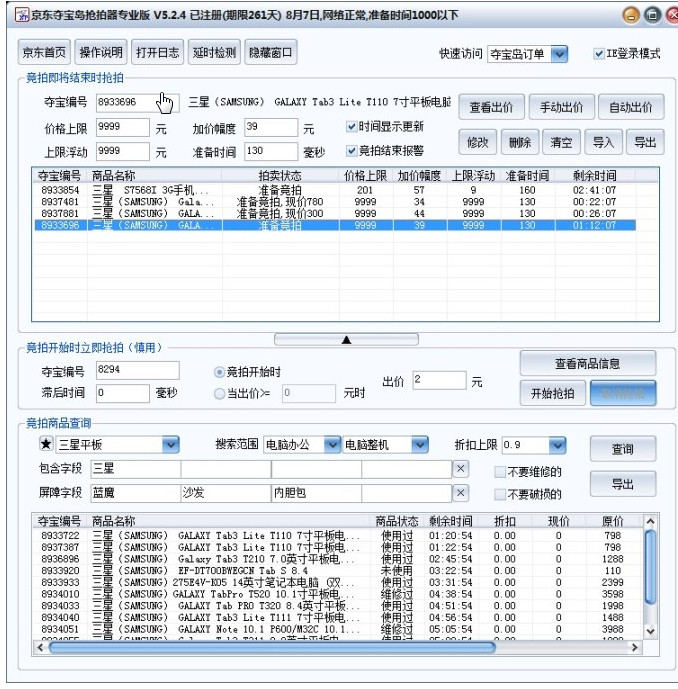
Task: Toggle the IE登录模式 checkbox
Action: click(599, 54)
